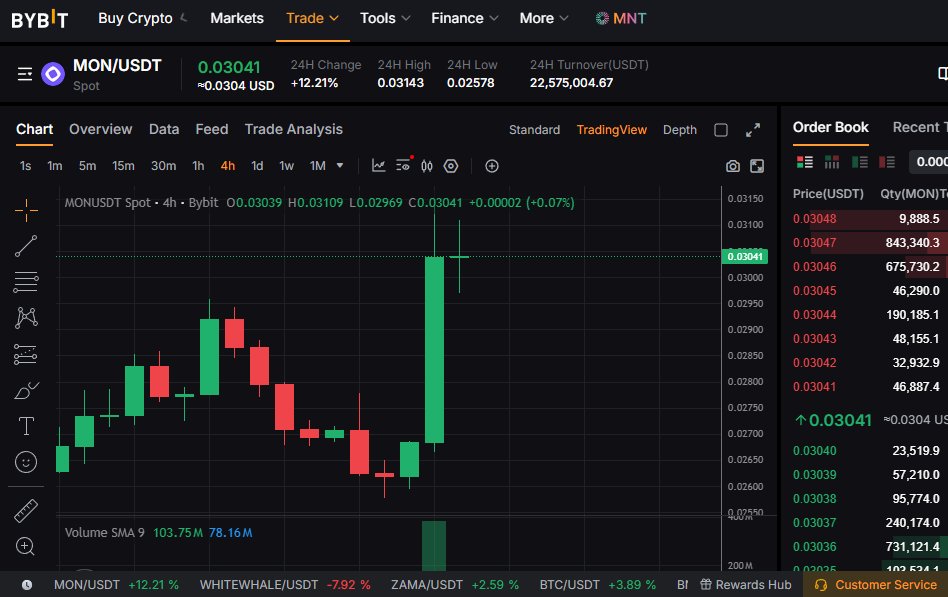The width and height of the screenshot is (948, 597).
Task: Click the clock icon in the ticker bar
Action: [x=27, y=585]
